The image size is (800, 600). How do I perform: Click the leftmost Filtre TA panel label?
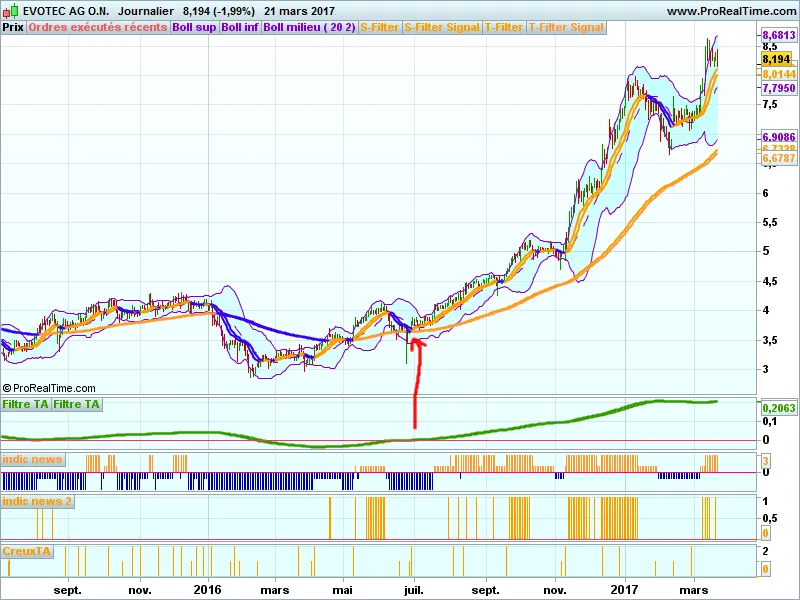(x=26, y=404)
